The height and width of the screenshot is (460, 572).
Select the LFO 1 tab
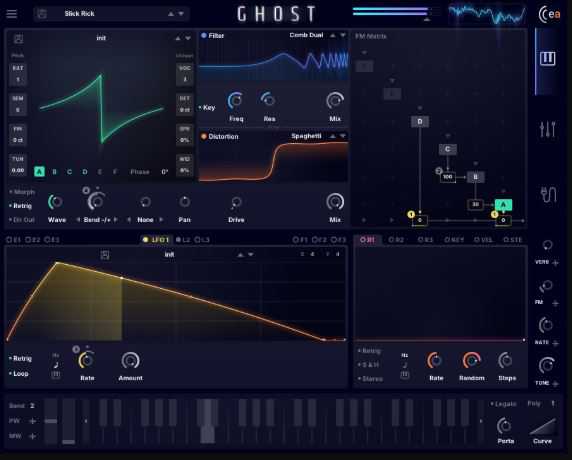(156, 240)
